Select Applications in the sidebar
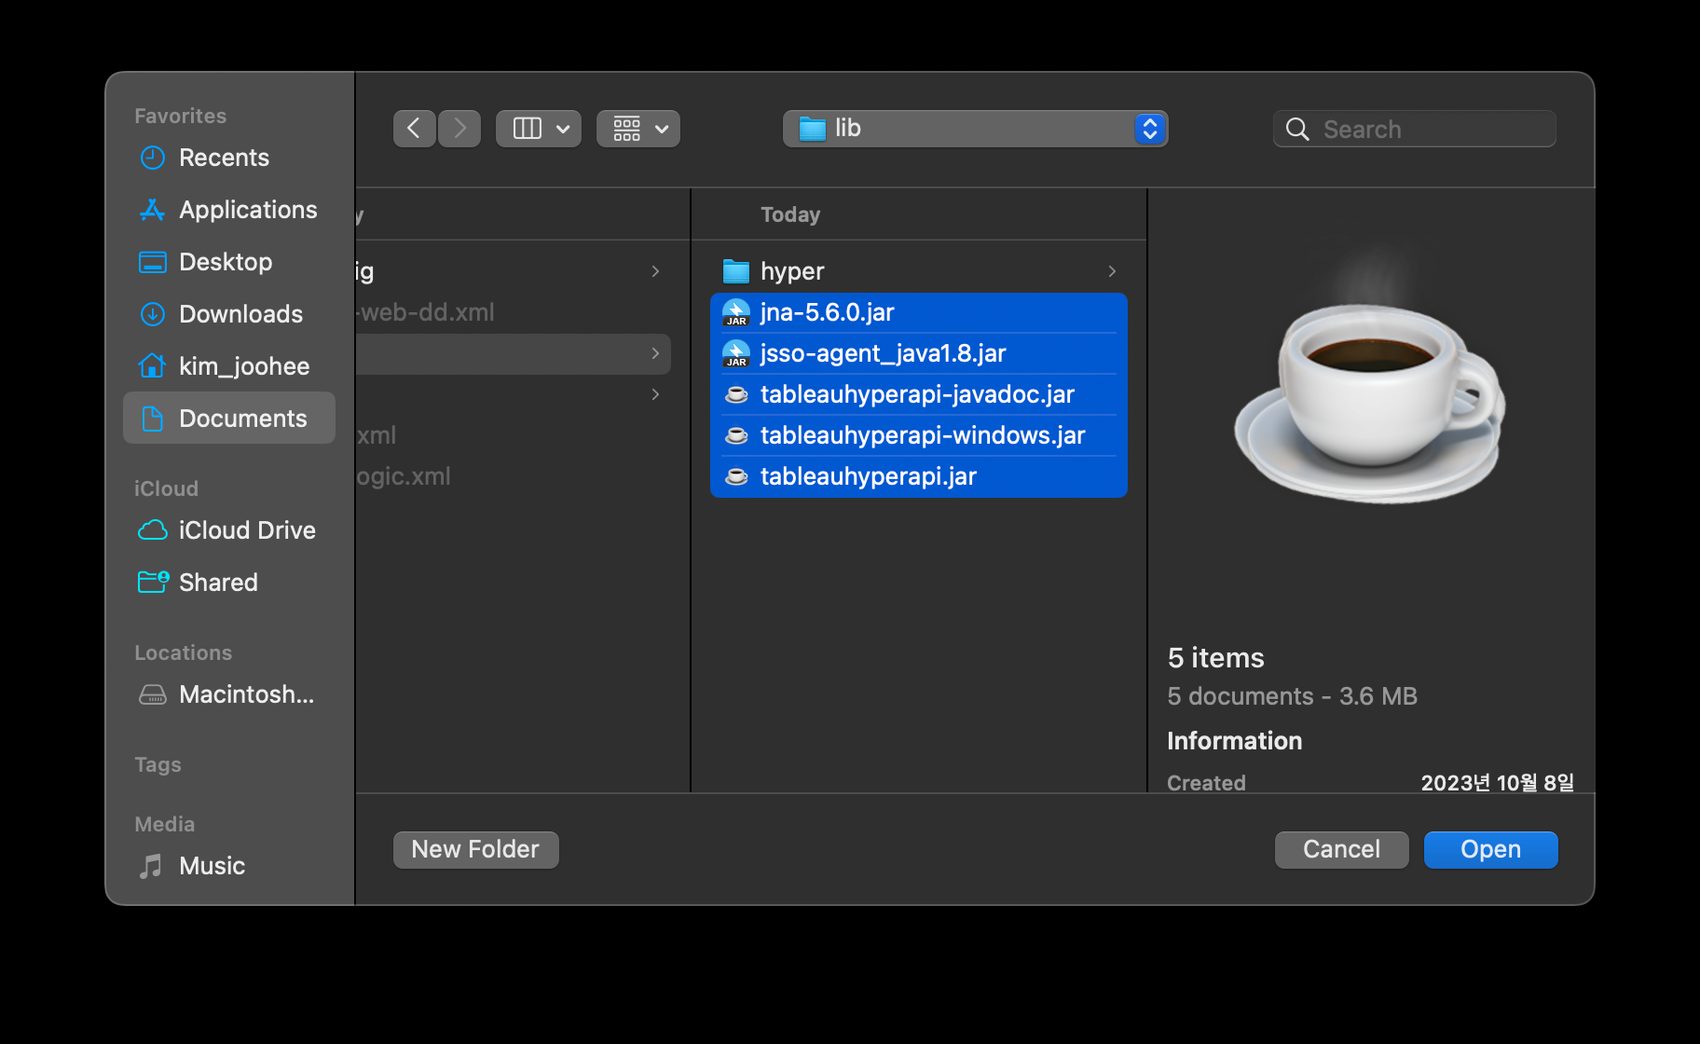The width and height of the screenshot is (1700, 1044). pos(247,210)
